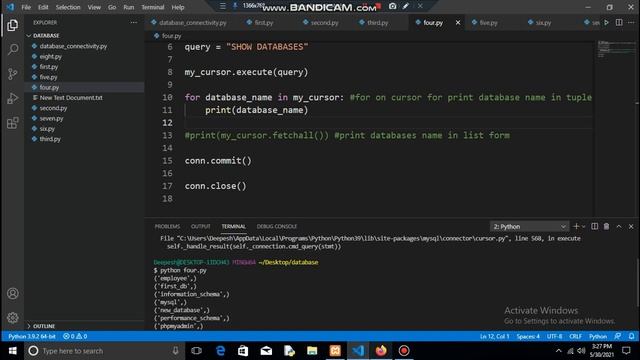Open the Source Control view

[x=13, y=74]
